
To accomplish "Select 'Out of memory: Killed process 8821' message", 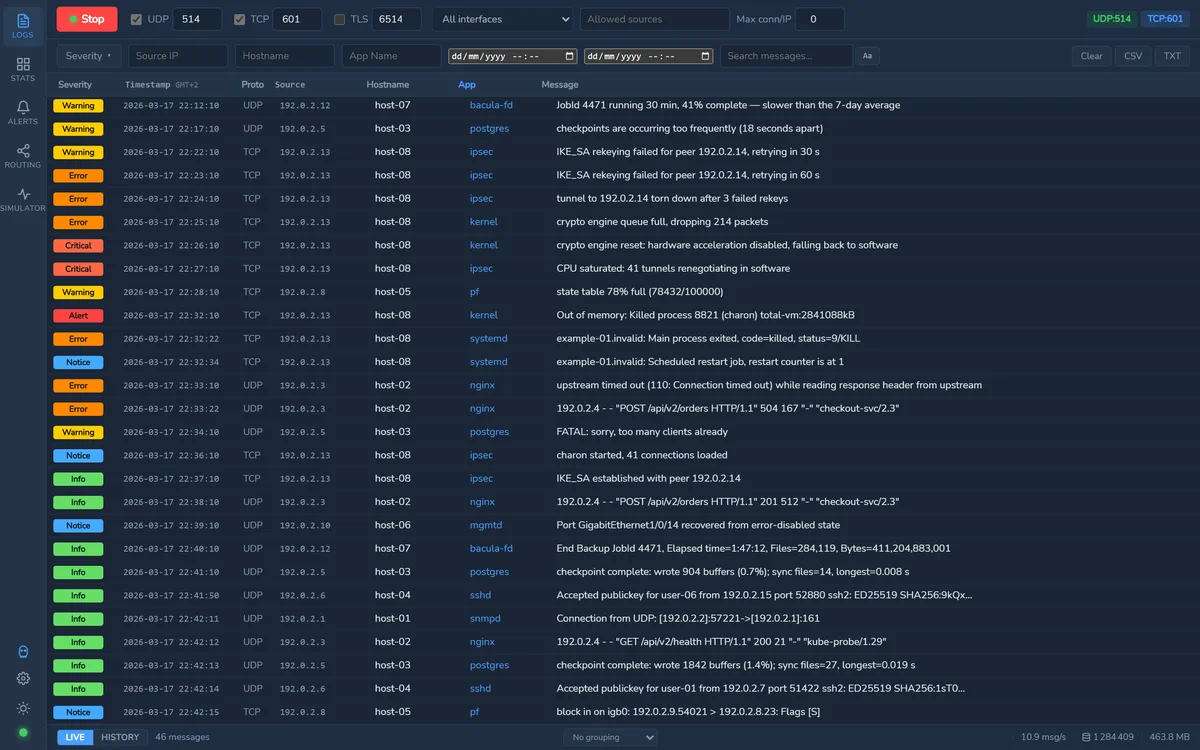I will pyautogui.click(x=705, y=315).
